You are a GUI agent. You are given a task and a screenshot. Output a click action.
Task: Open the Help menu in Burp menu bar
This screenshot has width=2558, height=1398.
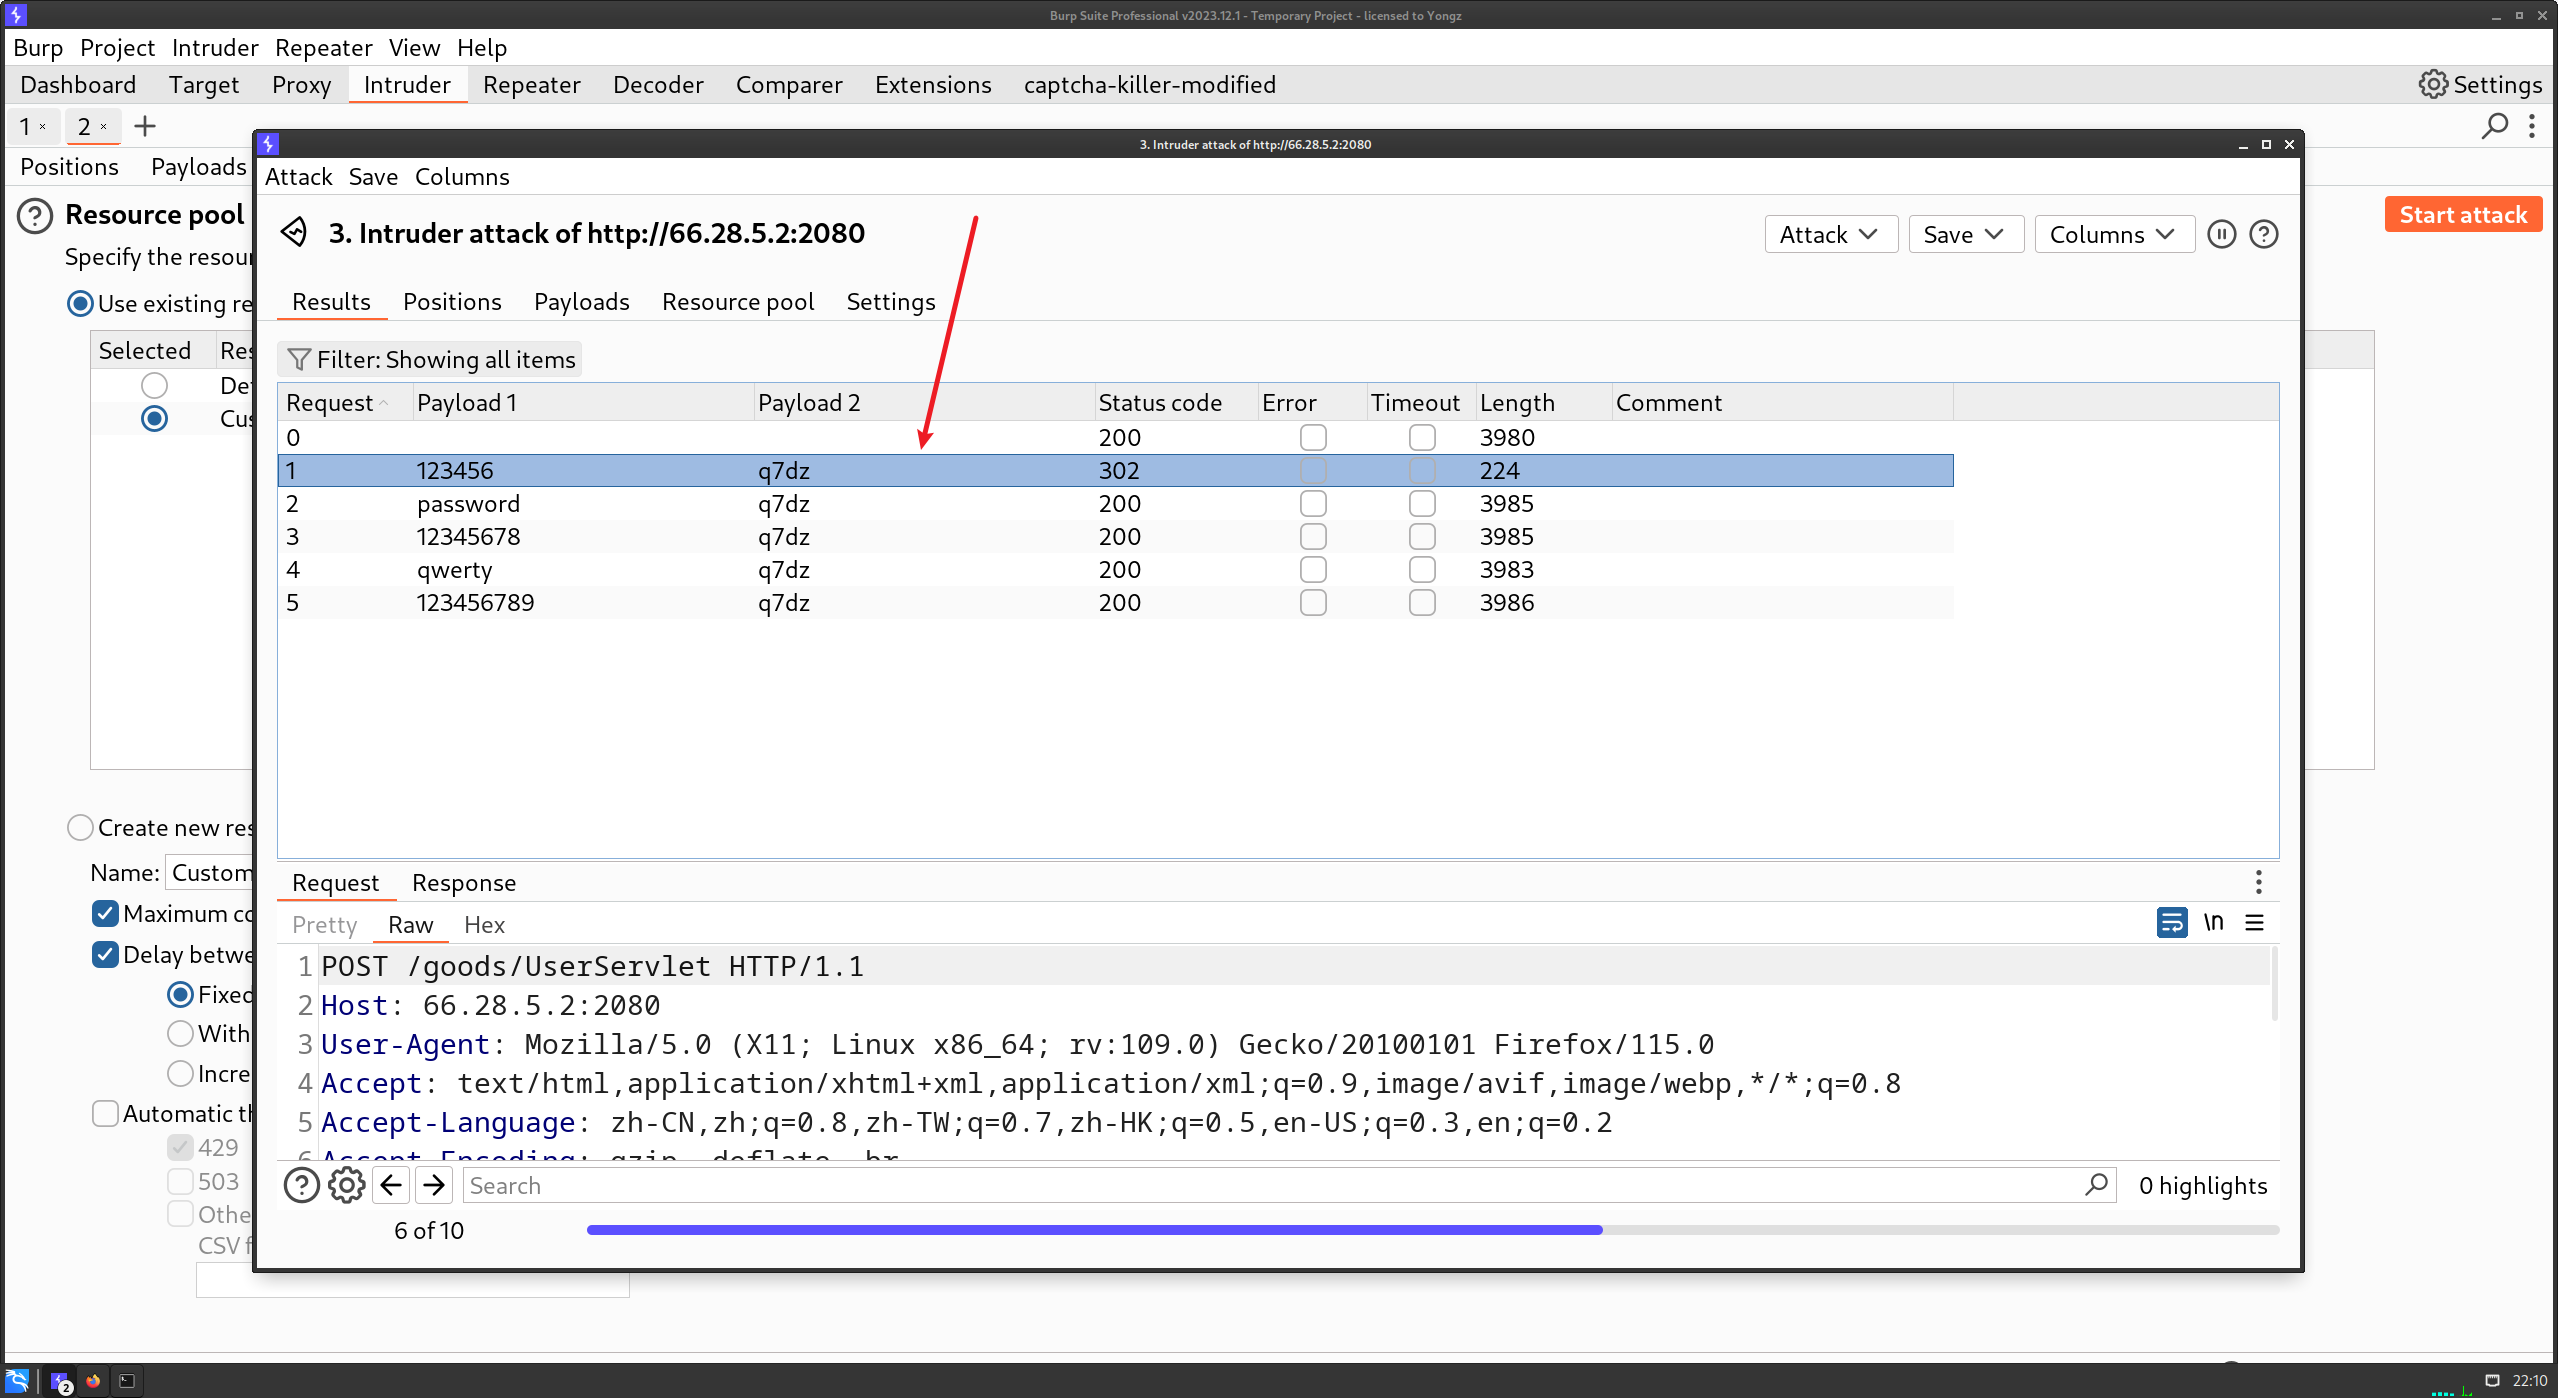[482, 47]
